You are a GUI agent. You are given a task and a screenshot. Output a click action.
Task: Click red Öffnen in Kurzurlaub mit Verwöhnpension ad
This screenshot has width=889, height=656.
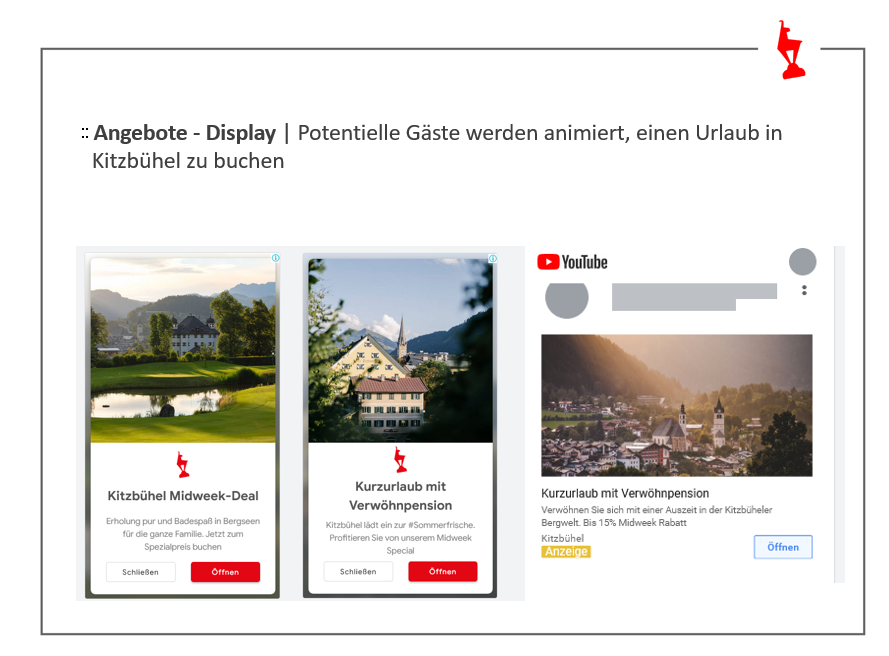[443, 572]
